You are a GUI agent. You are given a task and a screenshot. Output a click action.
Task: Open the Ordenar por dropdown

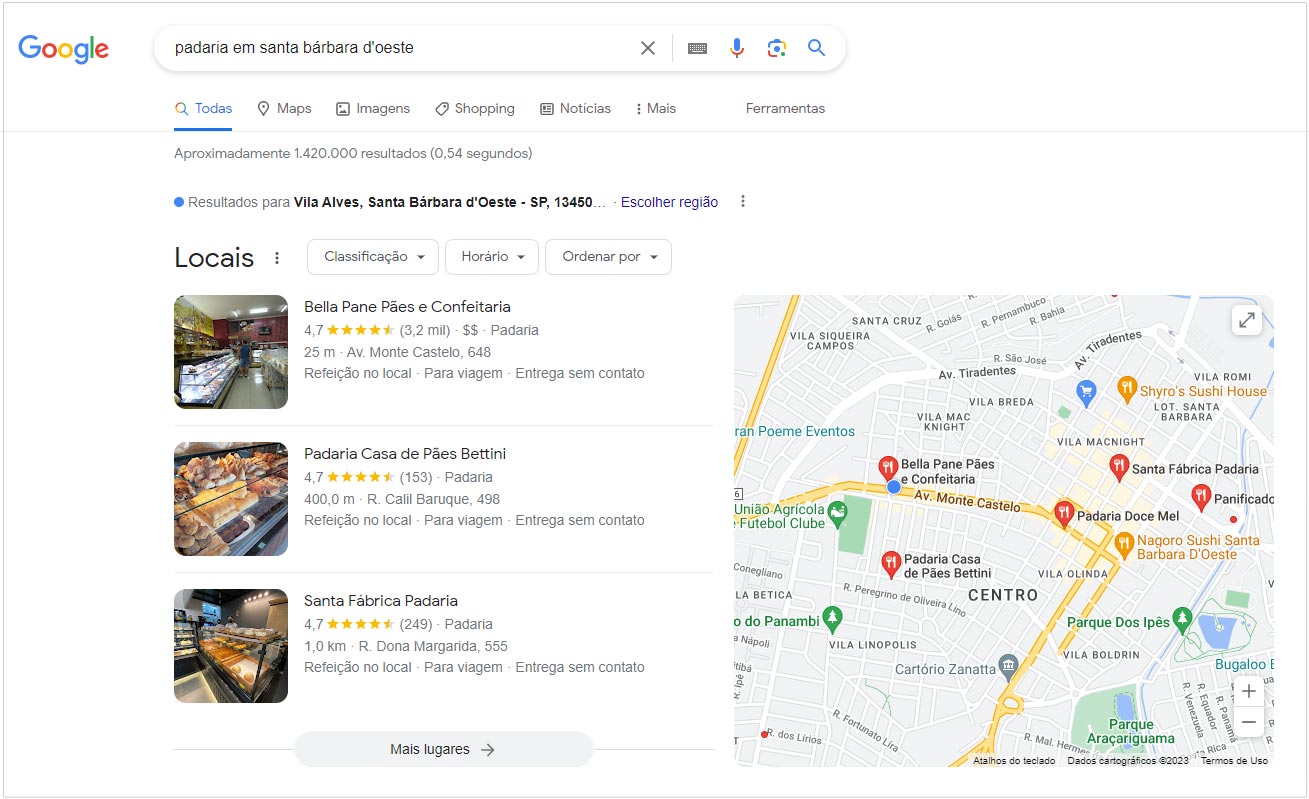pyautogui.click(x=608, y=257)
